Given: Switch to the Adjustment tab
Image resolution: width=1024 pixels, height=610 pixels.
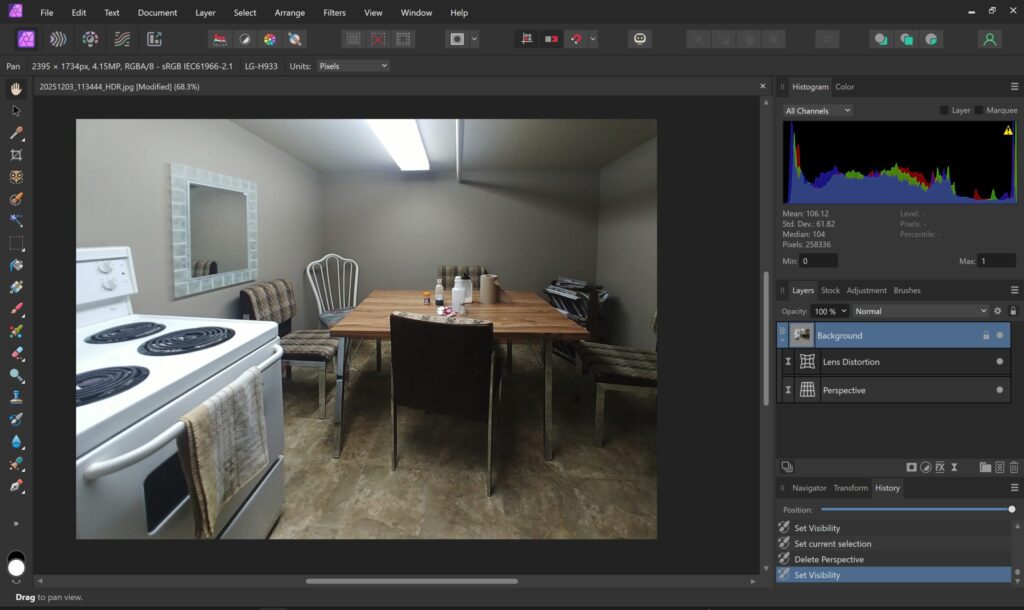Looking at the screenshot, I should pyautogui.click(x=866, y=290).
